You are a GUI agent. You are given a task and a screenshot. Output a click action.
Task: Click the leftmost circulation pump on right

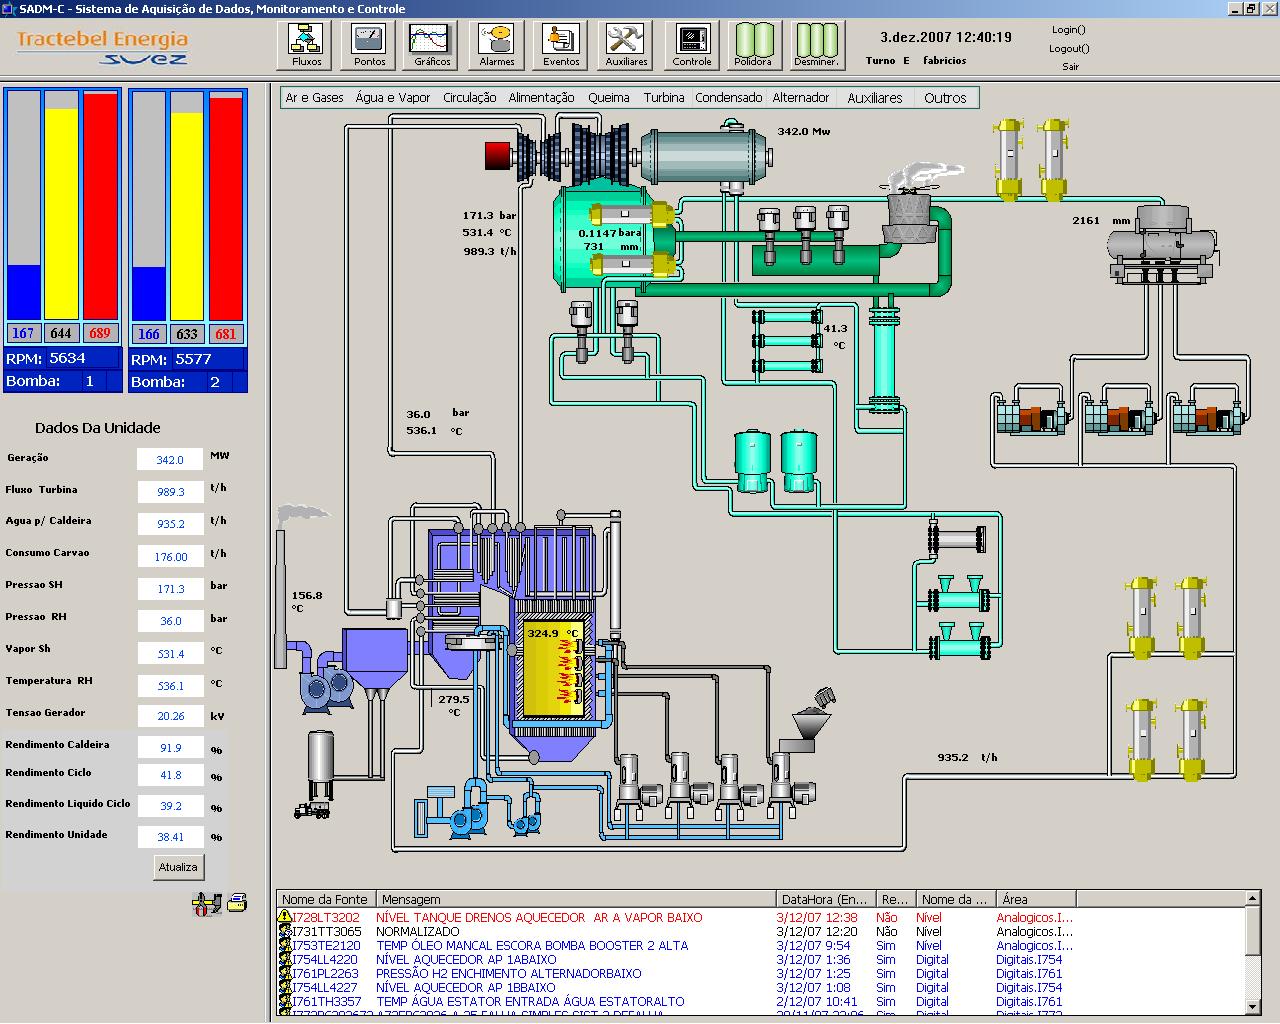pyautogui.click(x=1033, y=416)
